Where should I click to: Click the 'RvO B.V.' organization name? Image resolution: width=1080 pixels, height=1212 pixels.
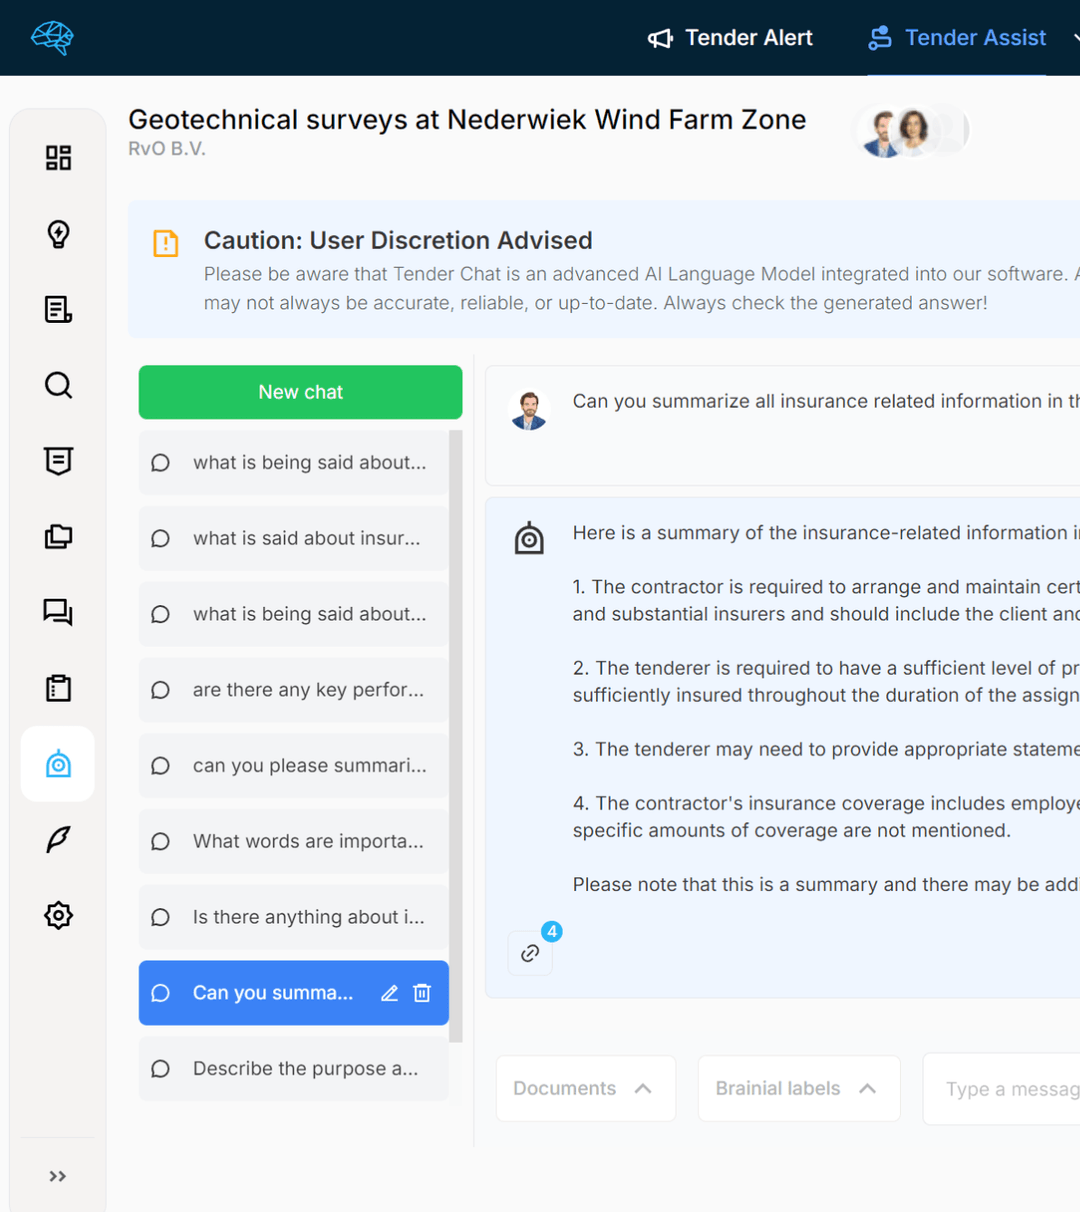167,149
